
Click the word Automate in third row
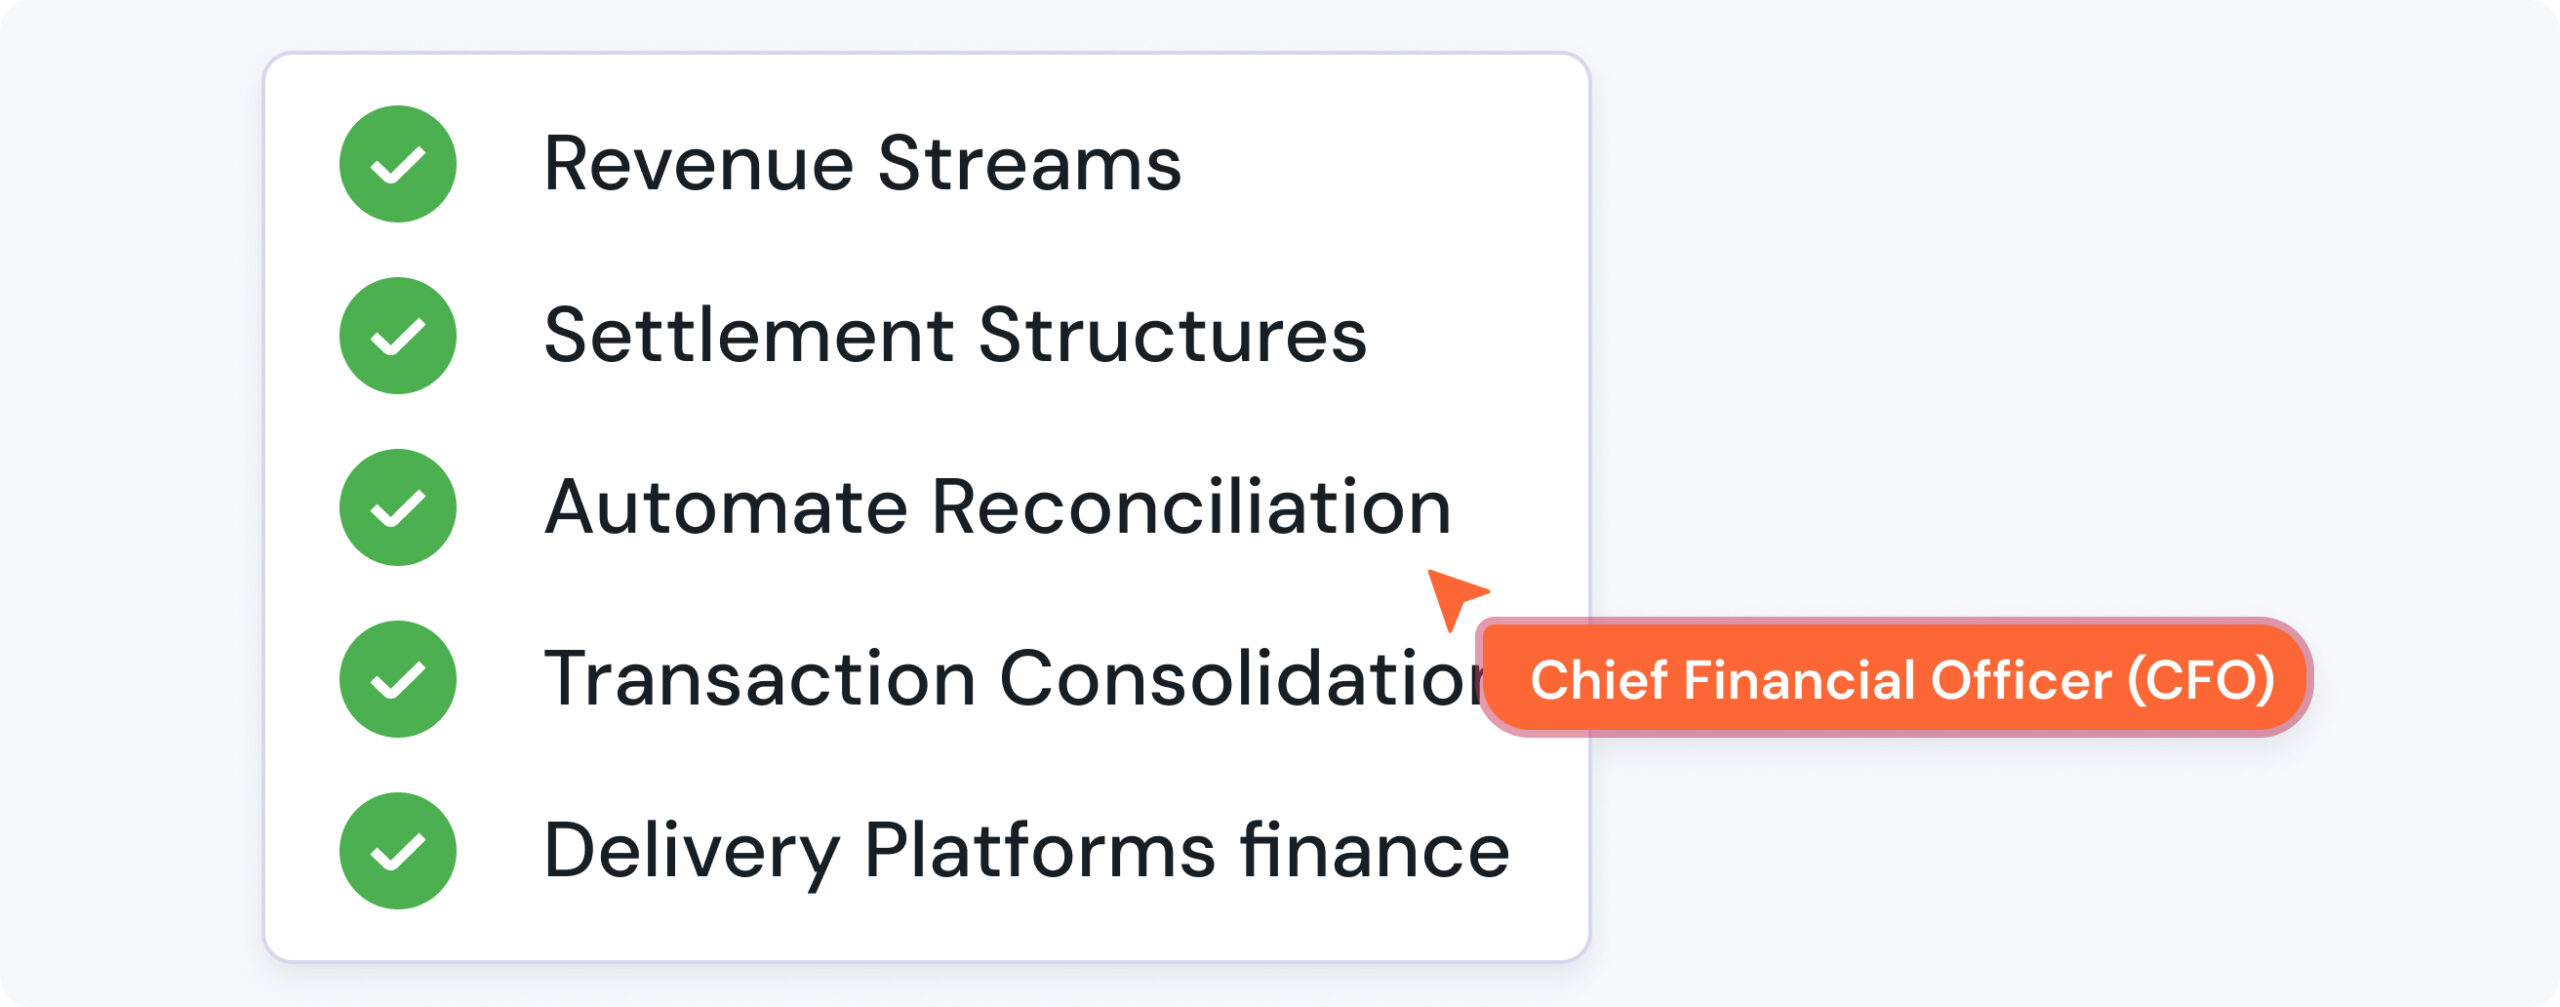click(x=726, y=508)
